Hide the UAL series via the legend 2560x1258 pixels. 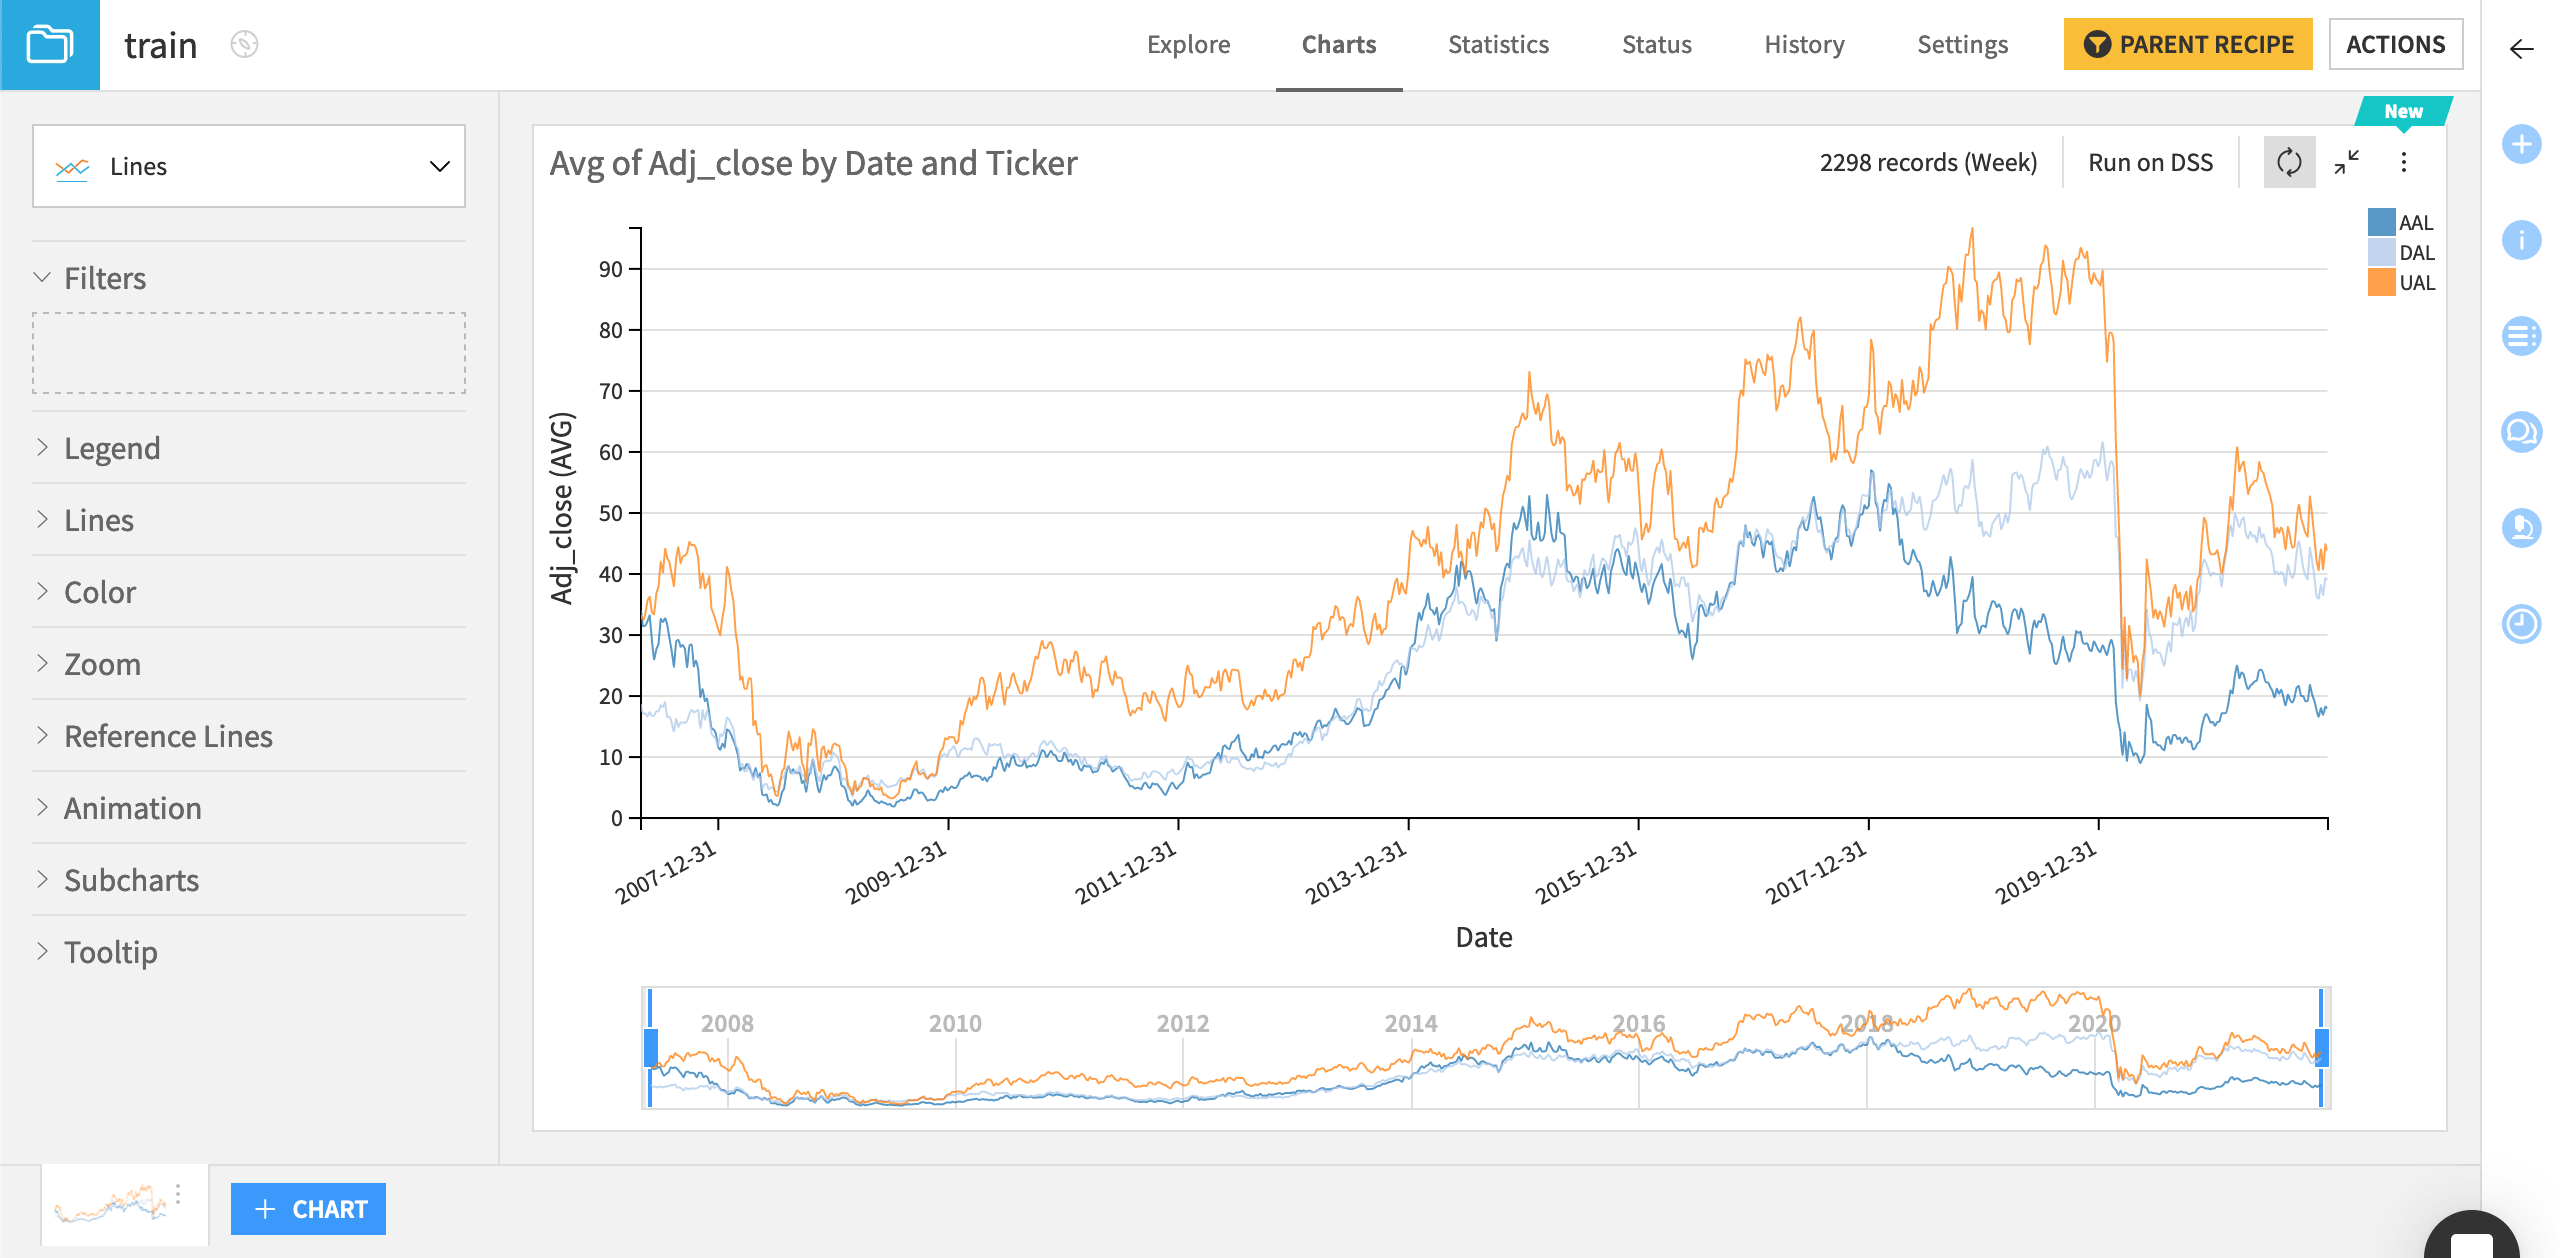pos(2414,283)
